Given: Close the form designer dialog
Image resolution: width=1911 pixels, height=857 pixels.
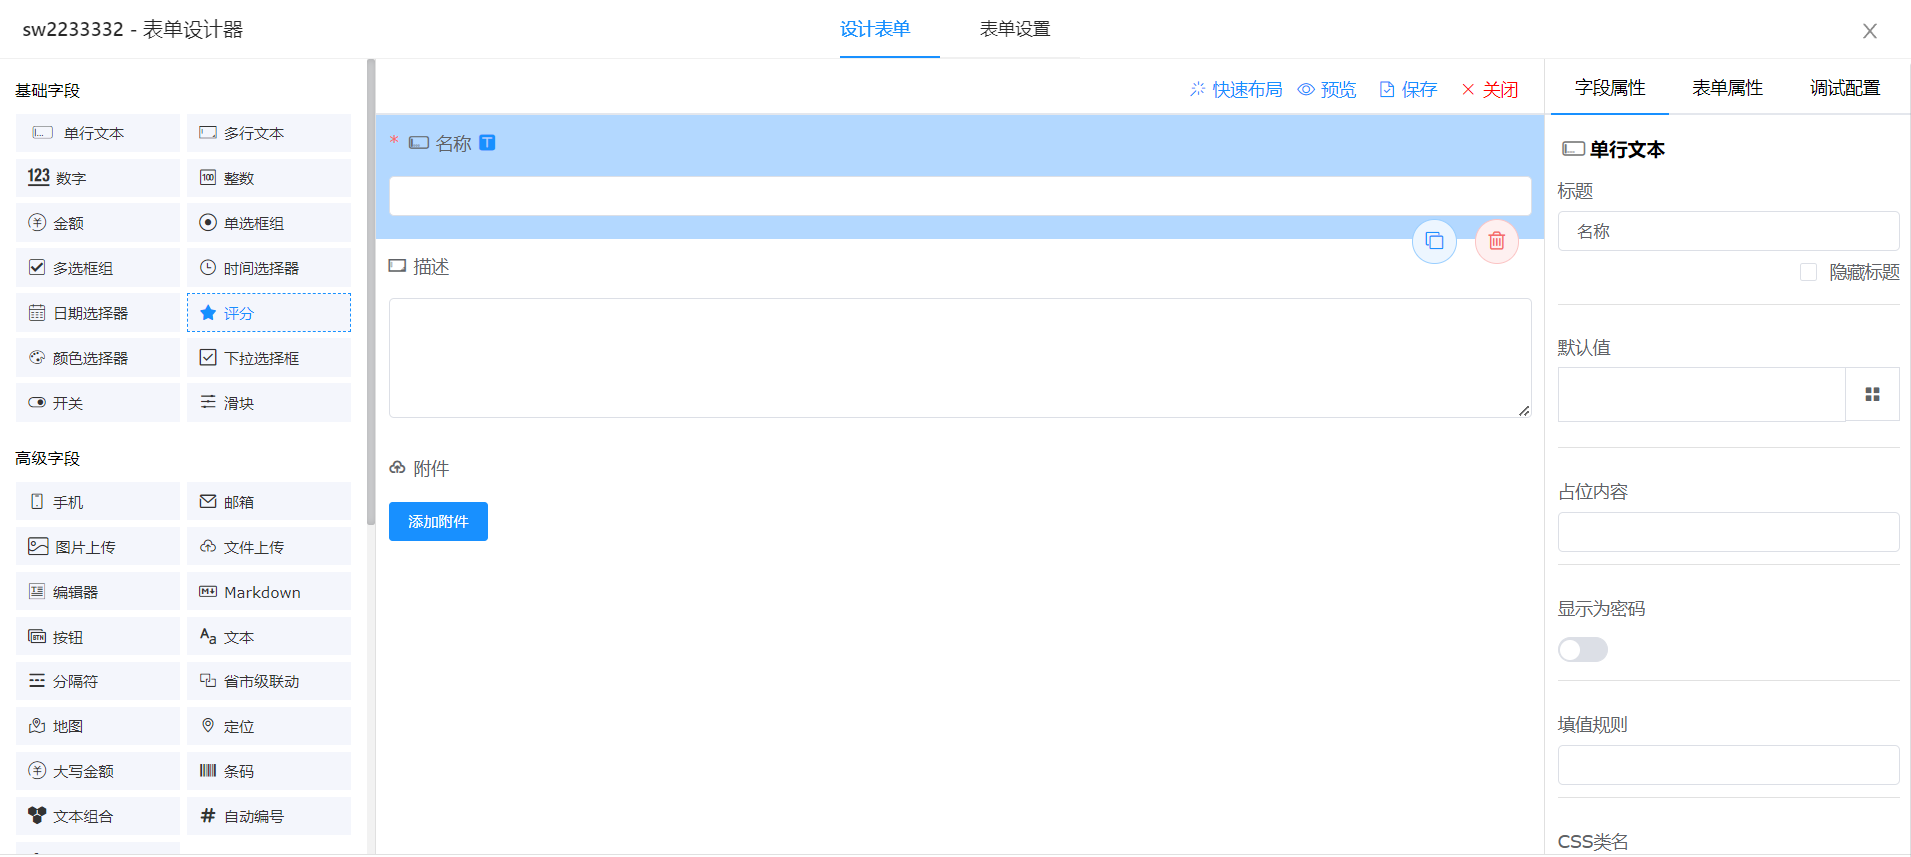Looking at the screenshot, I should (x=1869, y=31).
